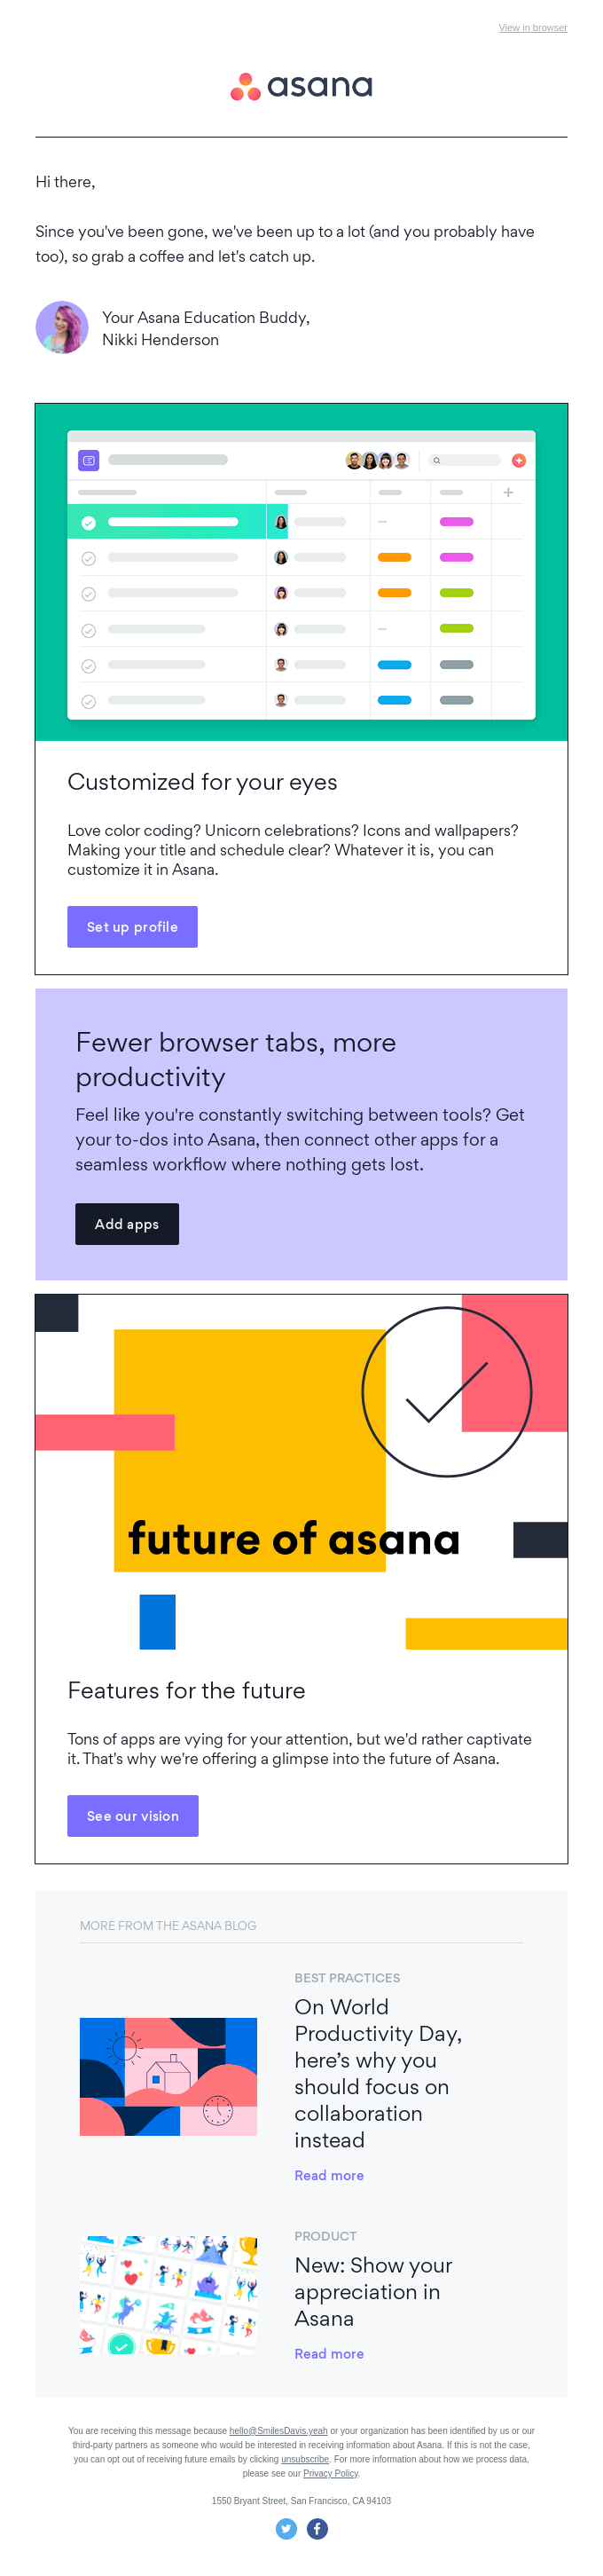Click the large checkmark circle graphic

[x=446, y=1391]
